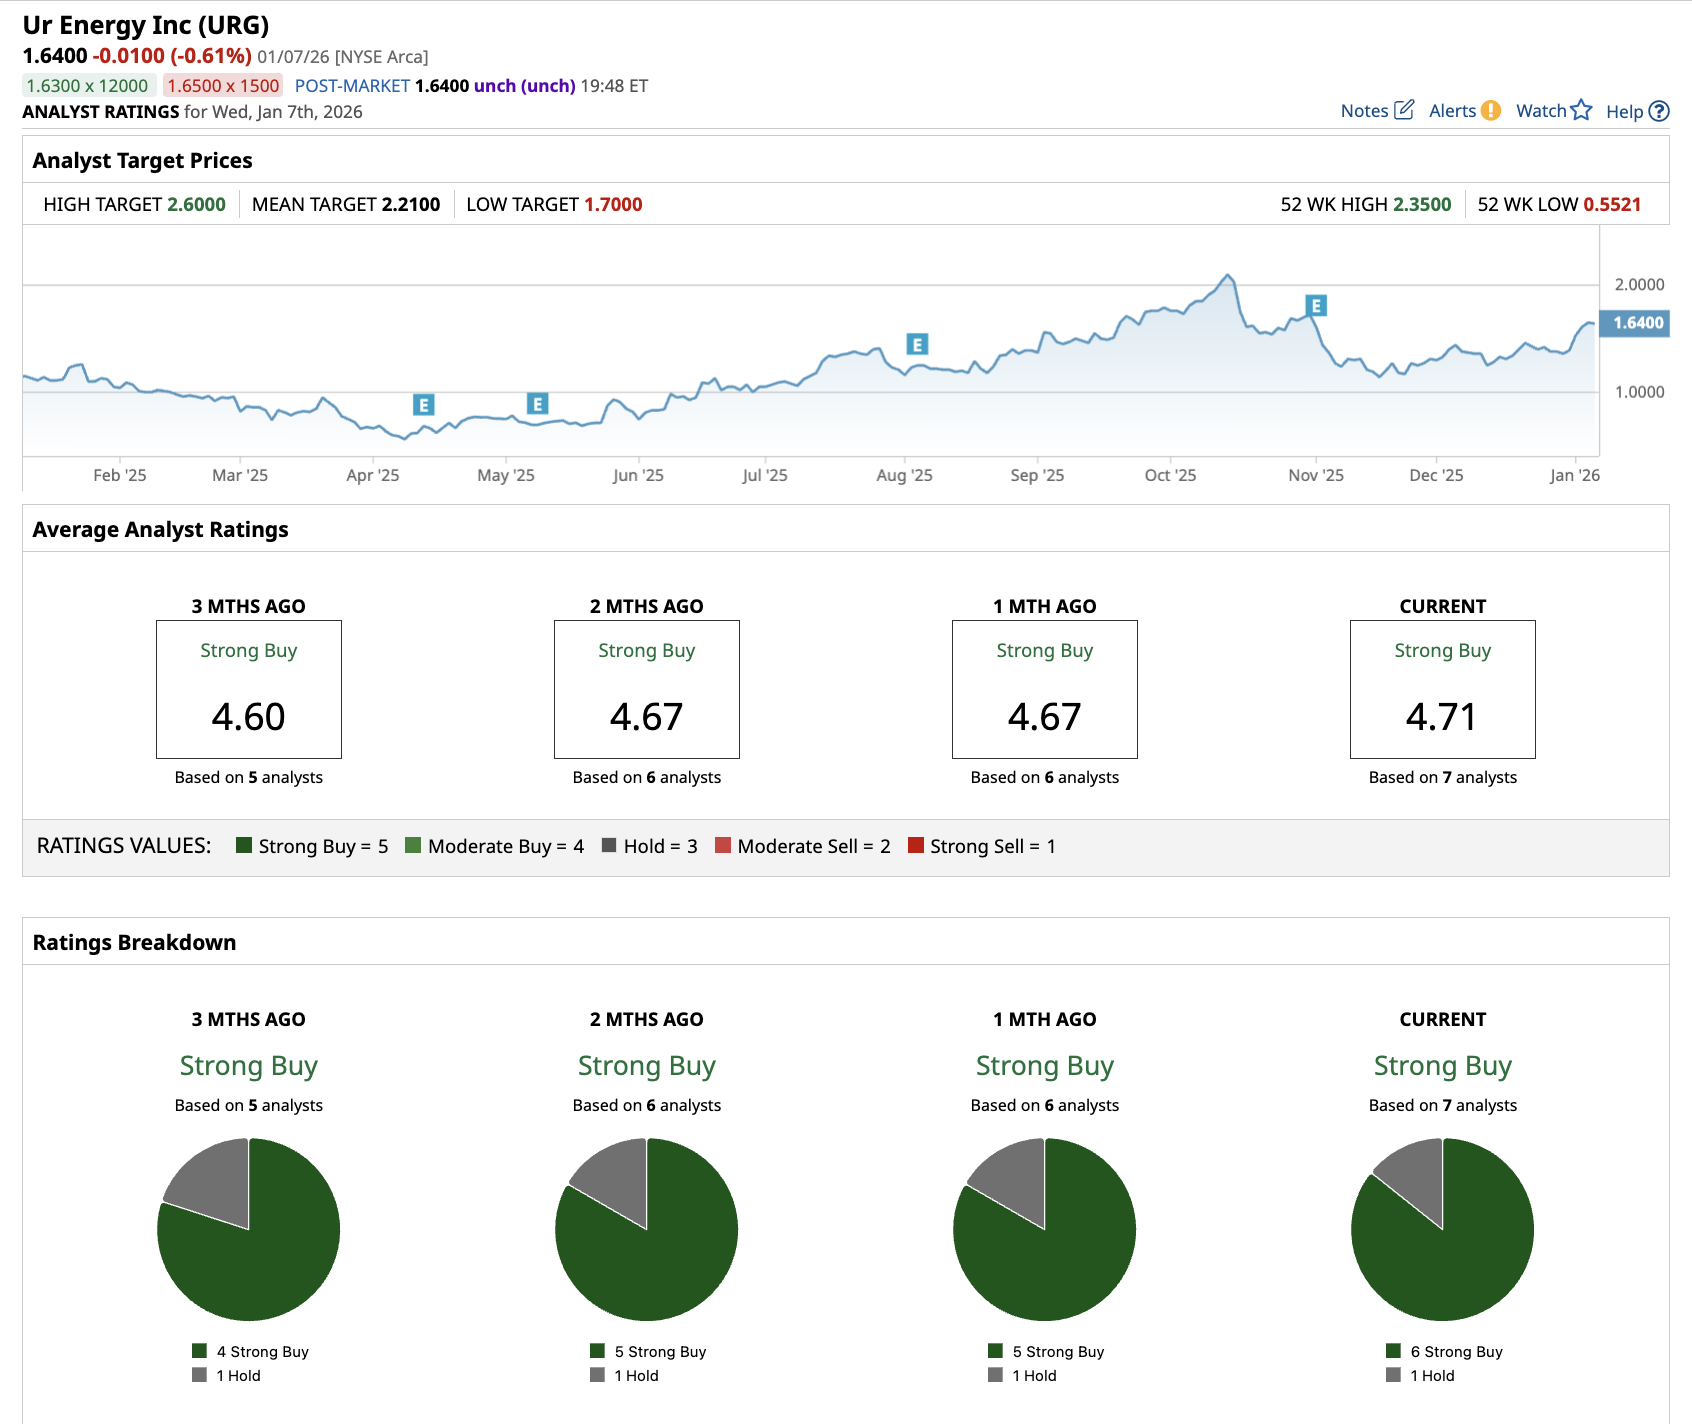
Task: Add URG to watchlist via star icon
Action: pyautogui.click(x=1581, y=110)
